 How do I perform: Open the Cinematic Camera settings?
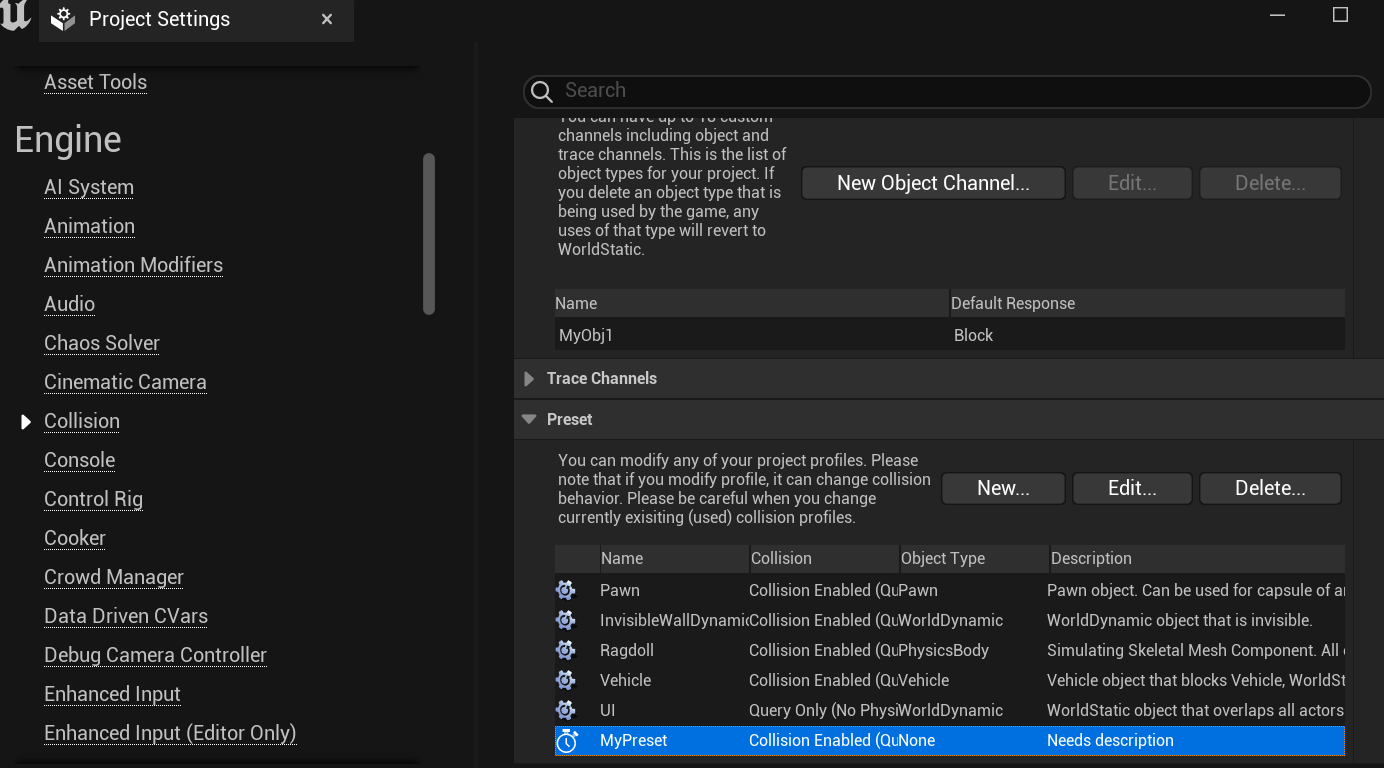tap(125, 382)
